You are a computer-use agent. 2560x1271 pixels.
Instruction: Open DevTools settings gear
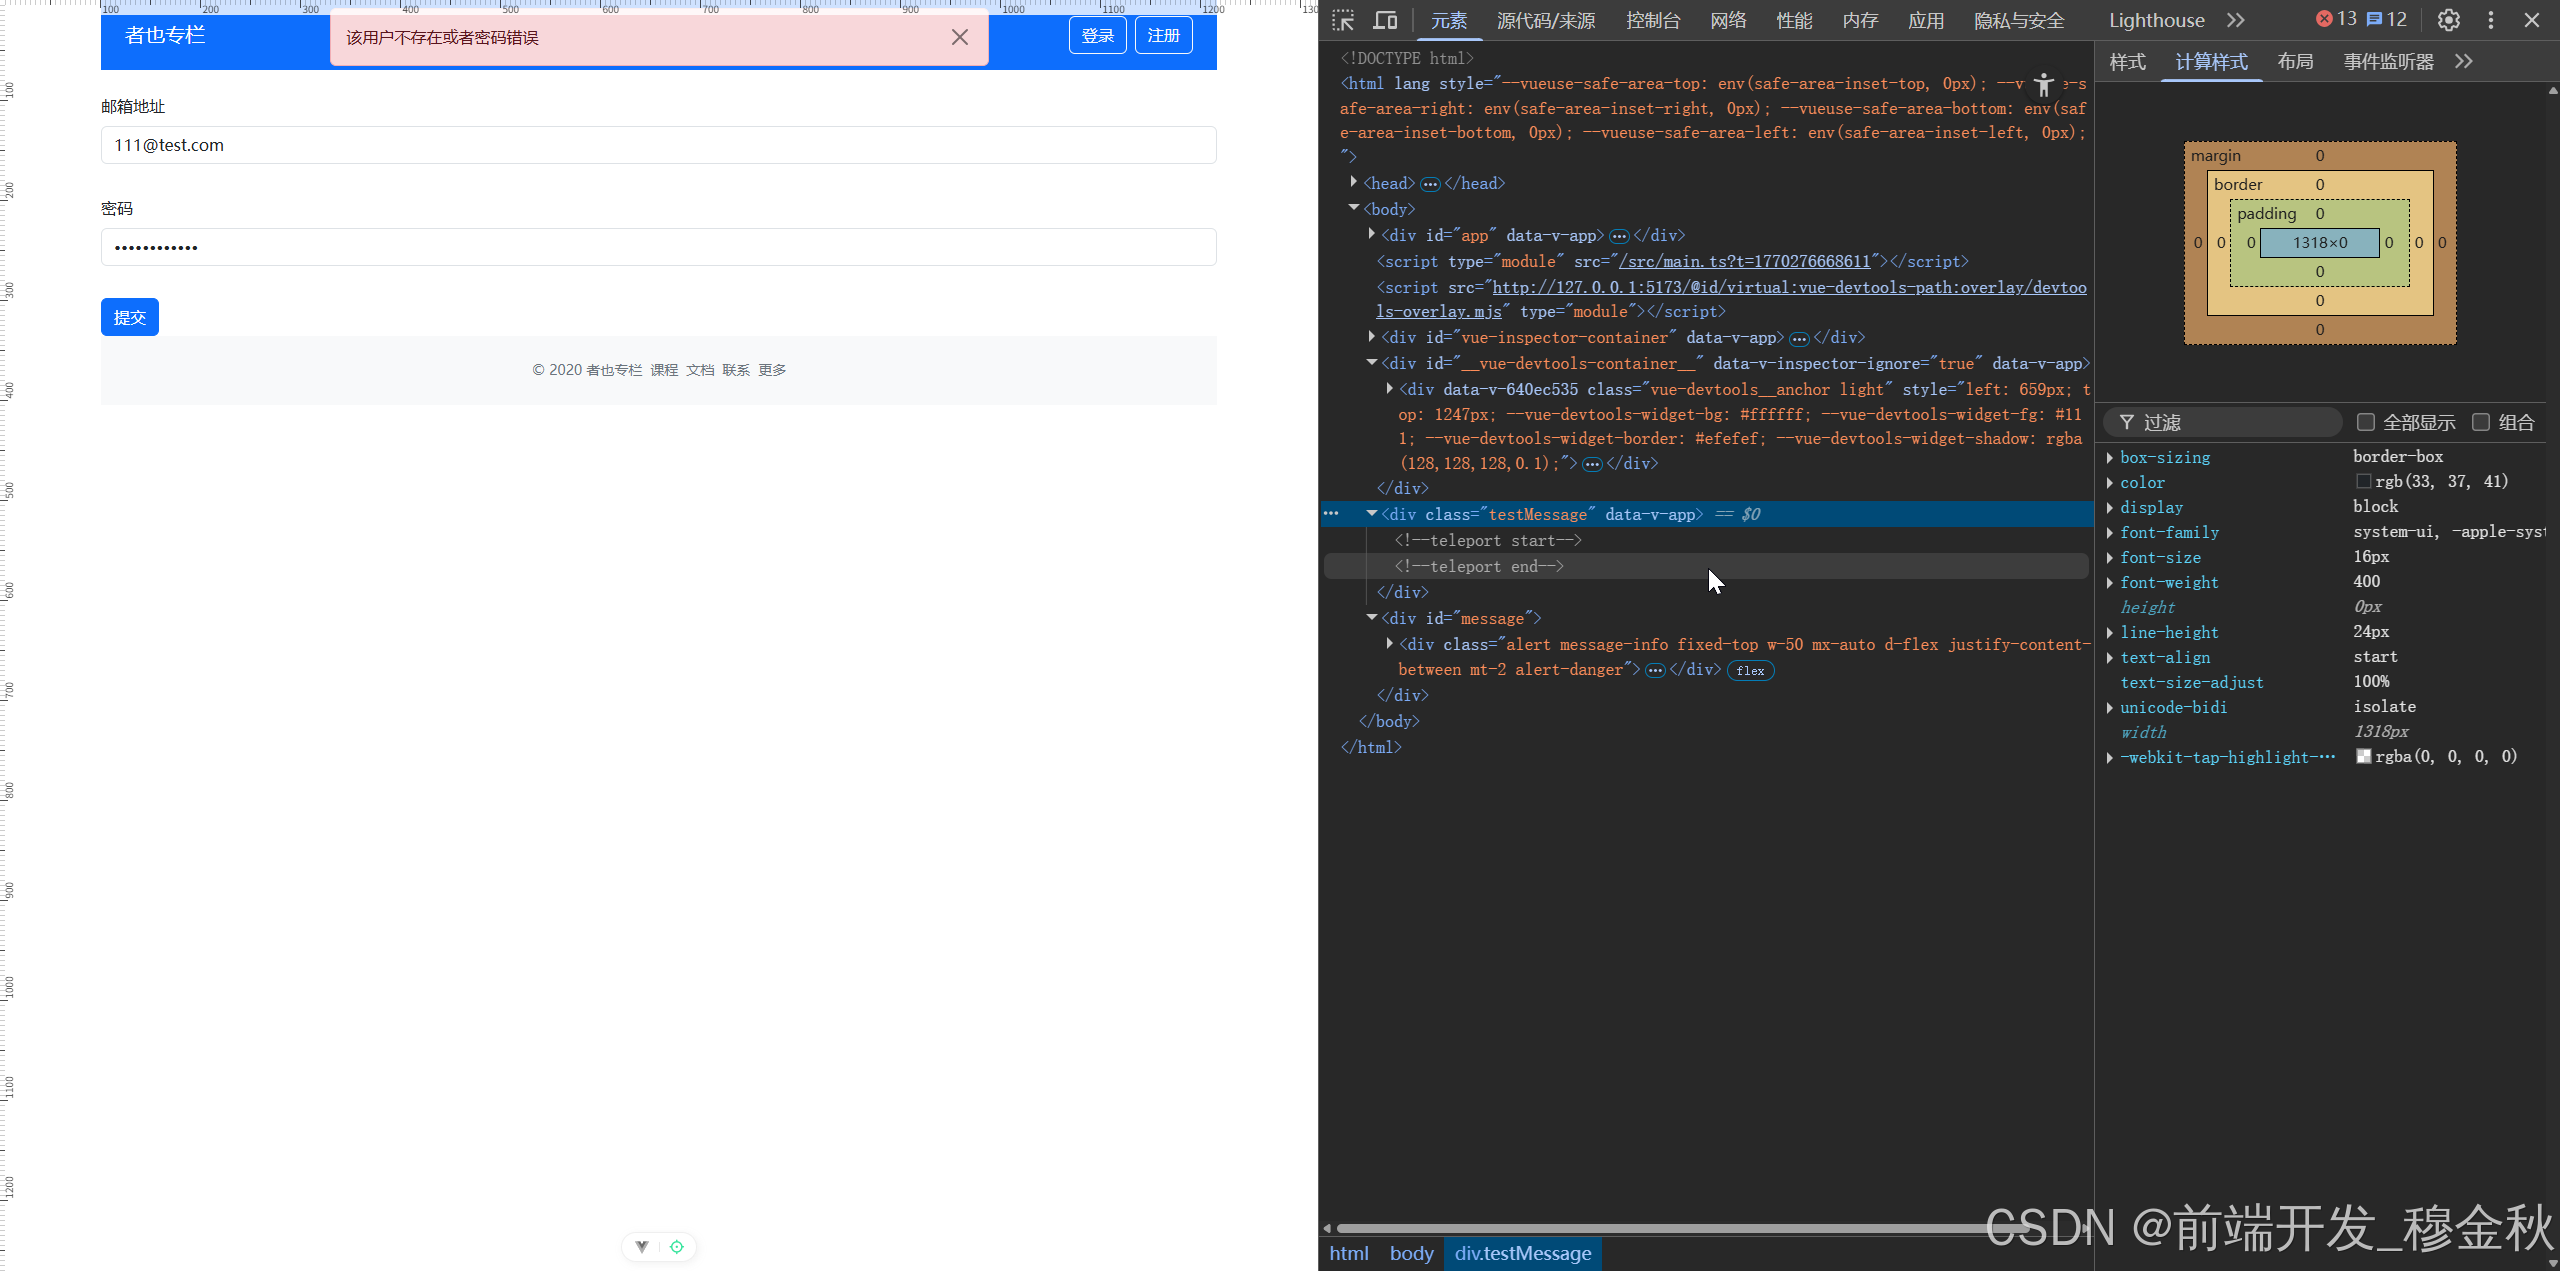pyautogui.click(x=2448, y=20)
